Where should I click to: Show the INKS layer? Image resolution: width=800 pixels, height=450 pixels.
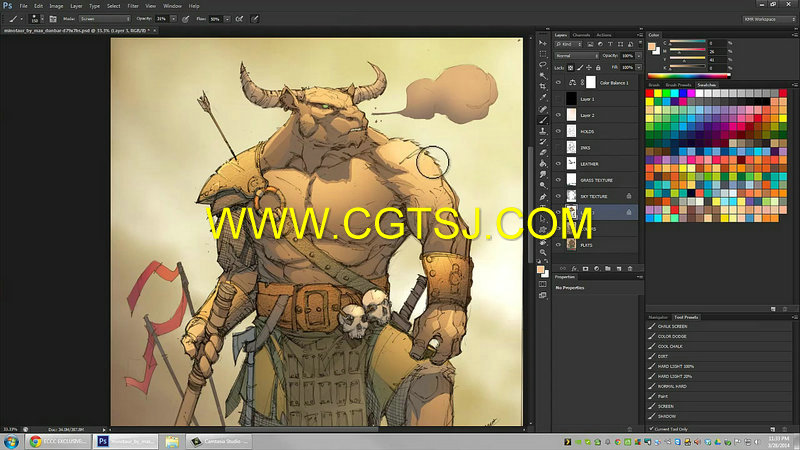[x=558, y=147]
